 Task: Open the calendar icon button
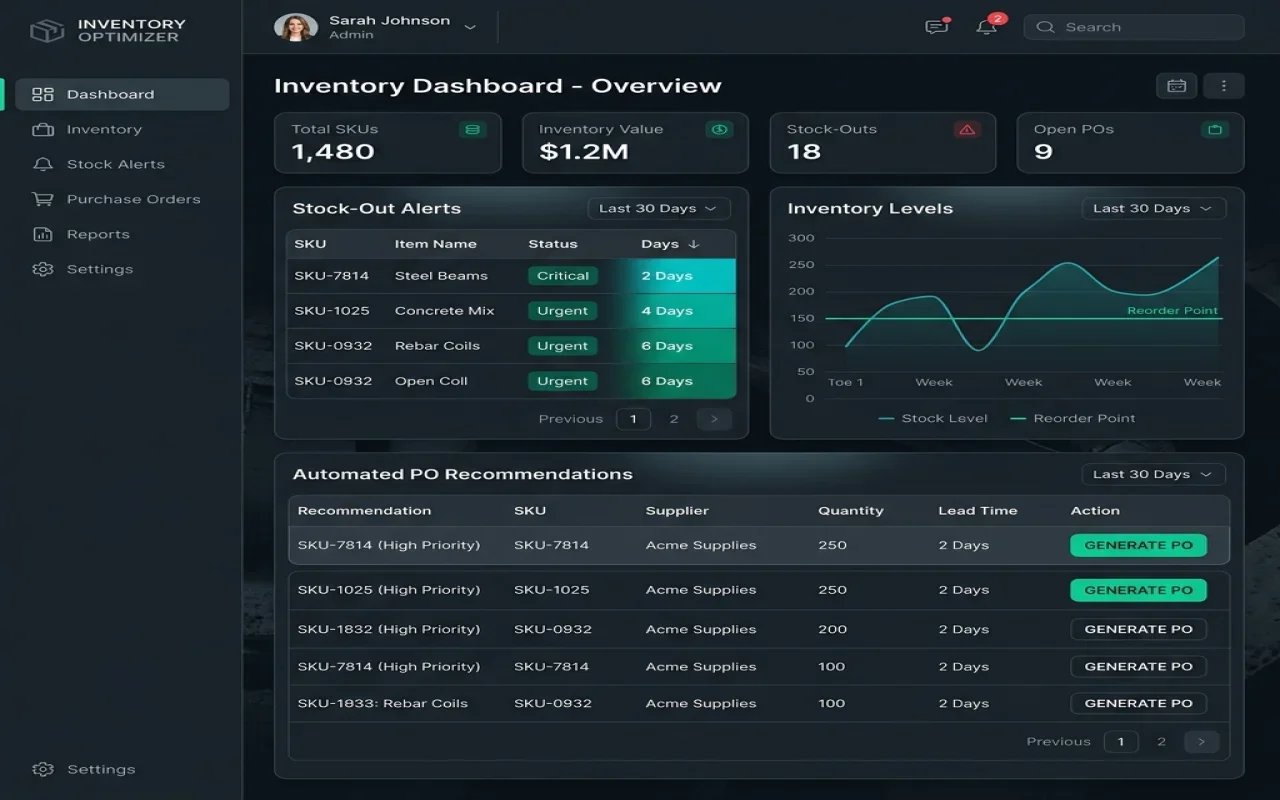click(1177, 86)
